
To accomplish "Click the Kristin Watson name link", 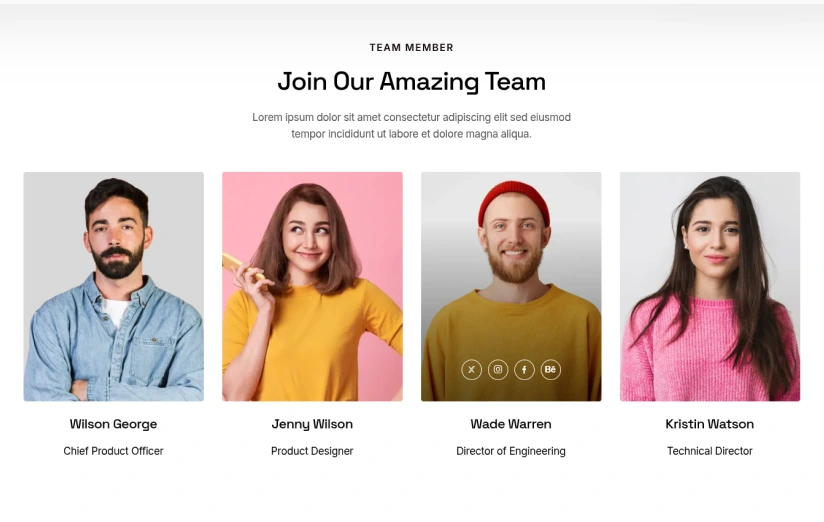I will (709, 424).
